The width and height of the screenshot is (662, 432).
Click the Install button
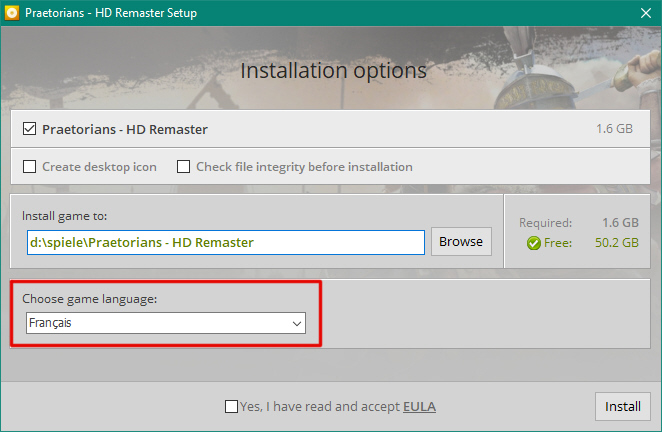pyautogui.click(x=623, y=406)
